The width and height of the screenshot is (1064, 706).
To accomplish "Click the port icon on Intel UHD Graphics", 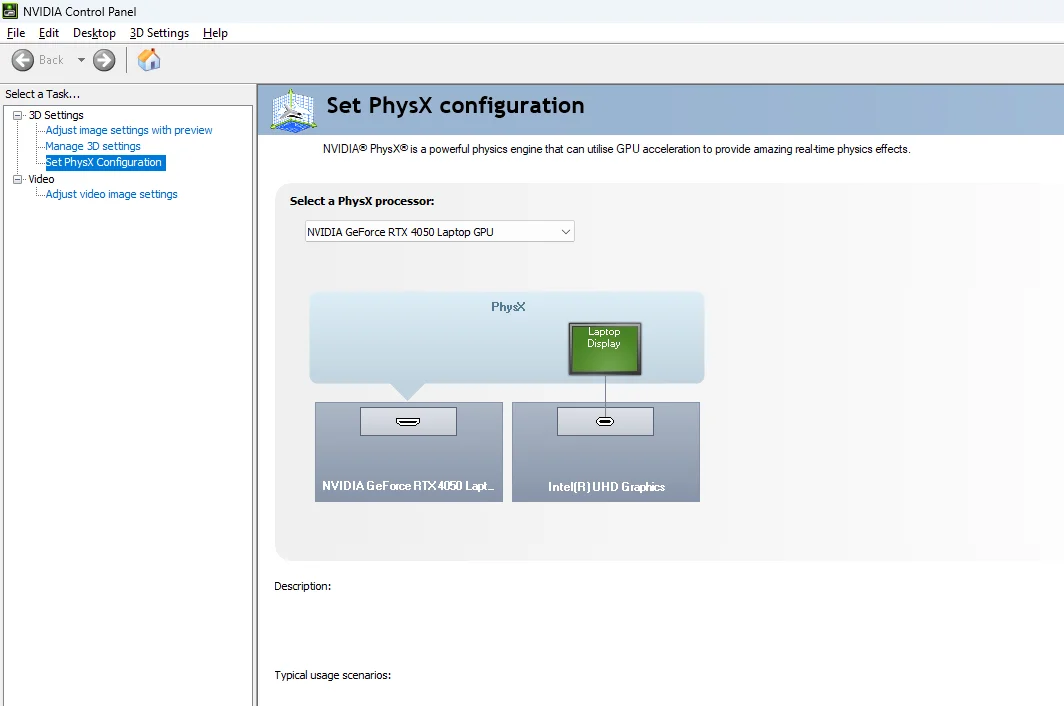I will tap(605, 422).
